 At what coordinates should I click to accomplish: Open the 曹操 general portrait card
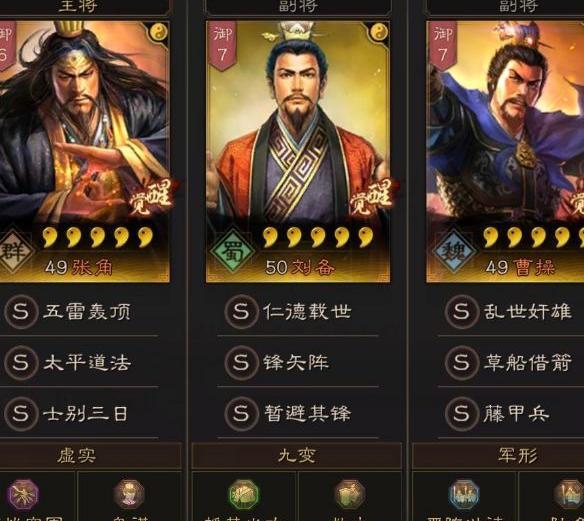505,152
